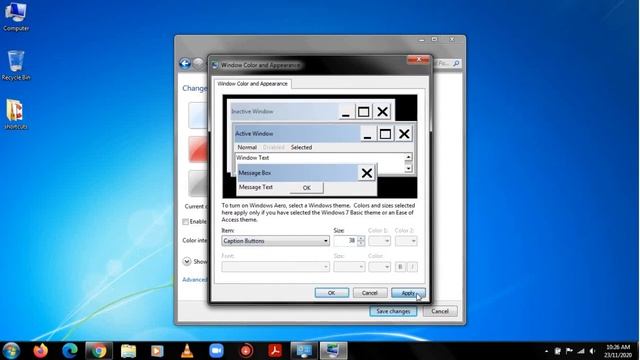Click the Apply button
Screen dimensions: 640x360
(408, 293)
